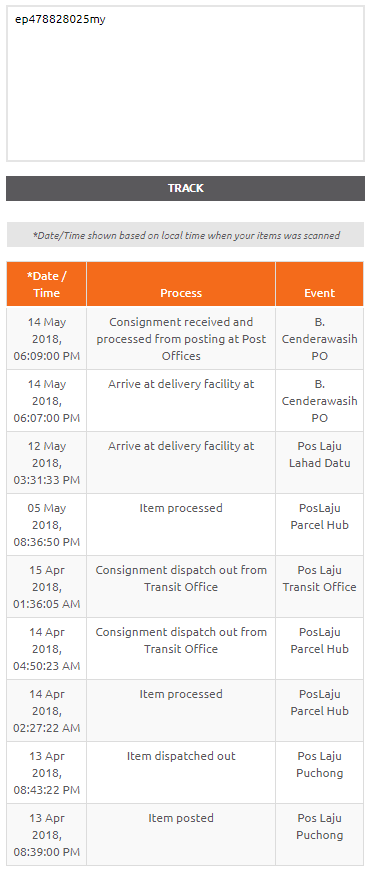376x882 pixels.
Task: Click the Item posted process cell
Action: pyautogui.click(x=181, y=834)
